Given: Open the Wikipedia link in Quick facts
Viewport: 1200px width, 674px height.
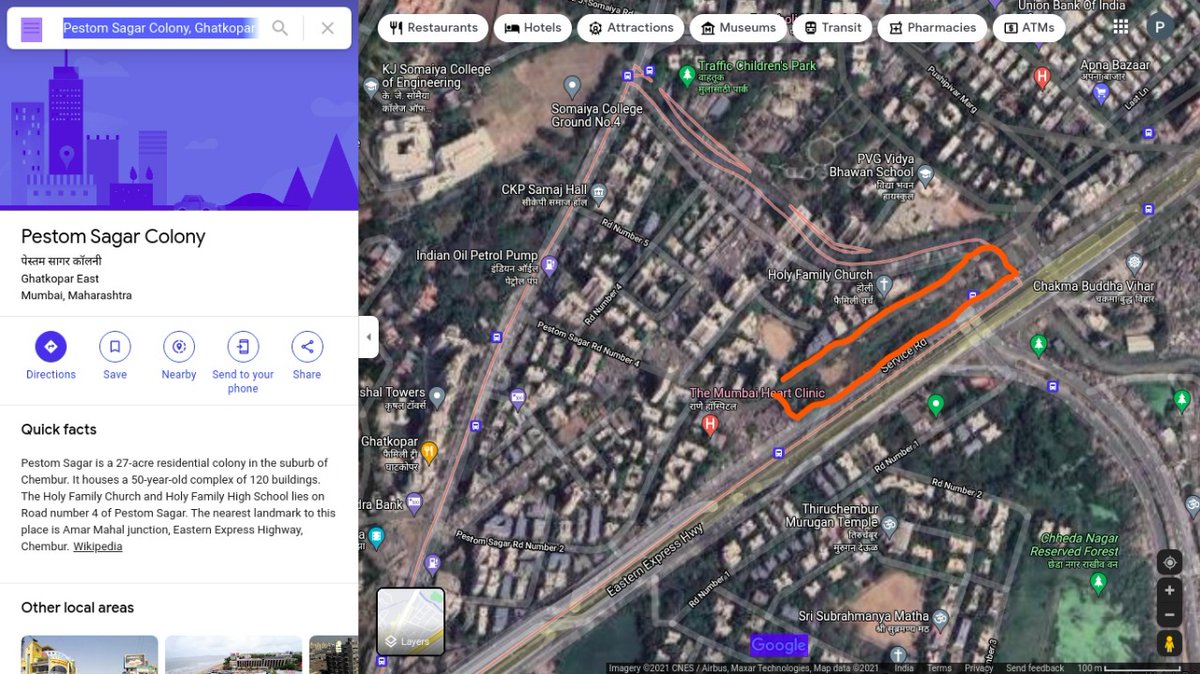Looking at the screenshot, I should [x=98, y=547].
